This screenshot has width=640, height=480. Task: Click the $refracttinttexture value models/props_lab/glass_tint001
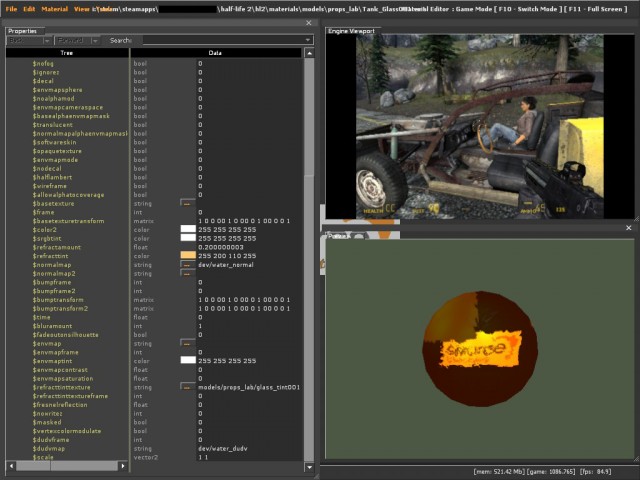click(x=249, y=387)
